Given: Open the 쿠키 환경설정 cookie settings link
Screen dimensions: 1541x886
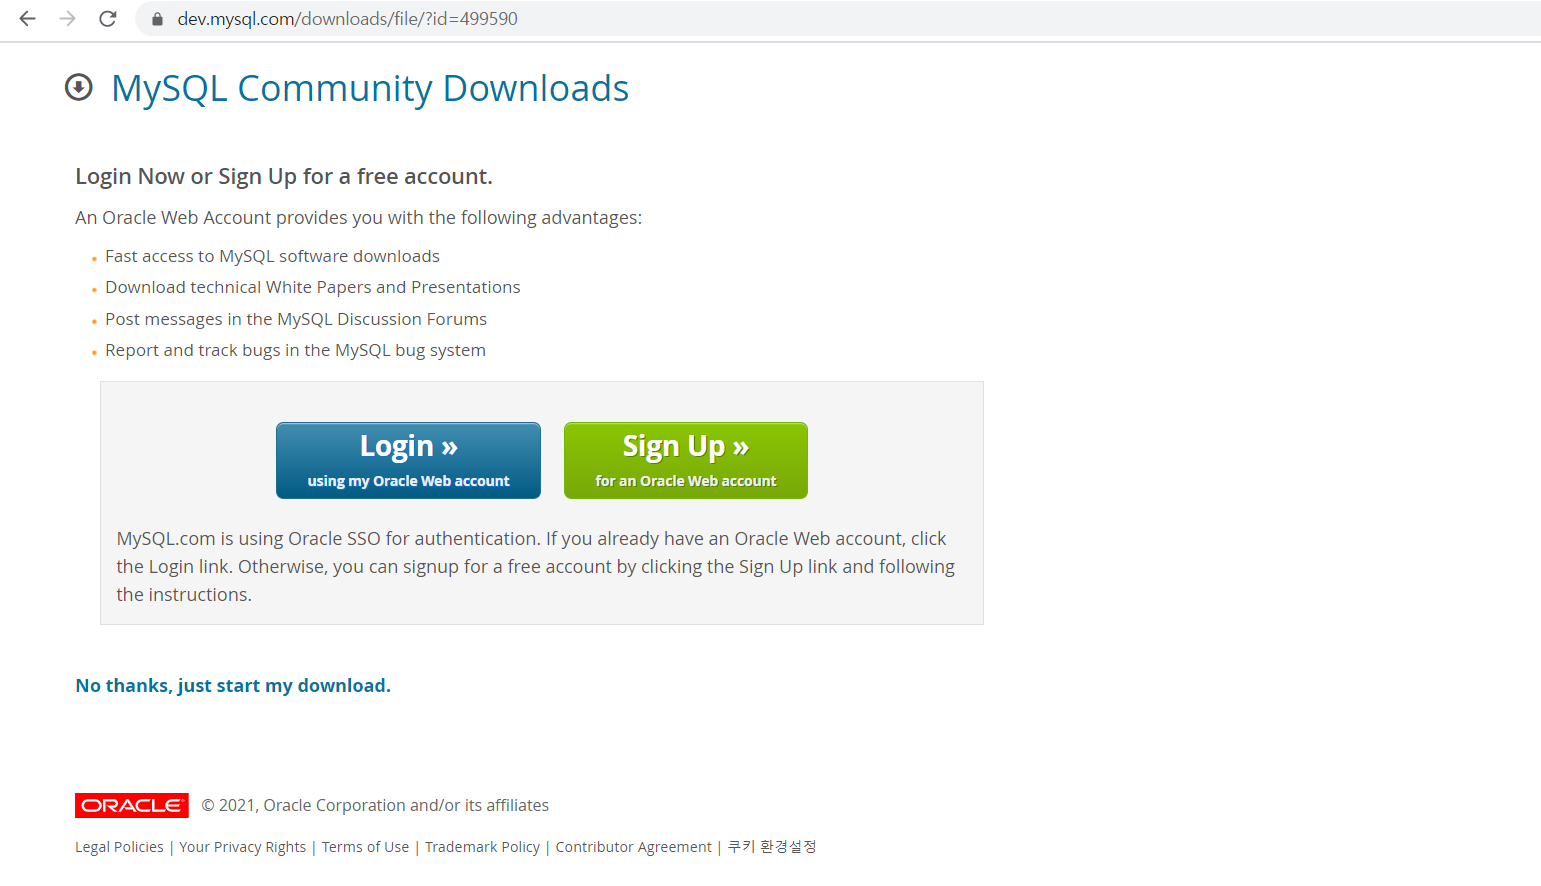Looking at the screenshot, I should [x=772, y=847].
